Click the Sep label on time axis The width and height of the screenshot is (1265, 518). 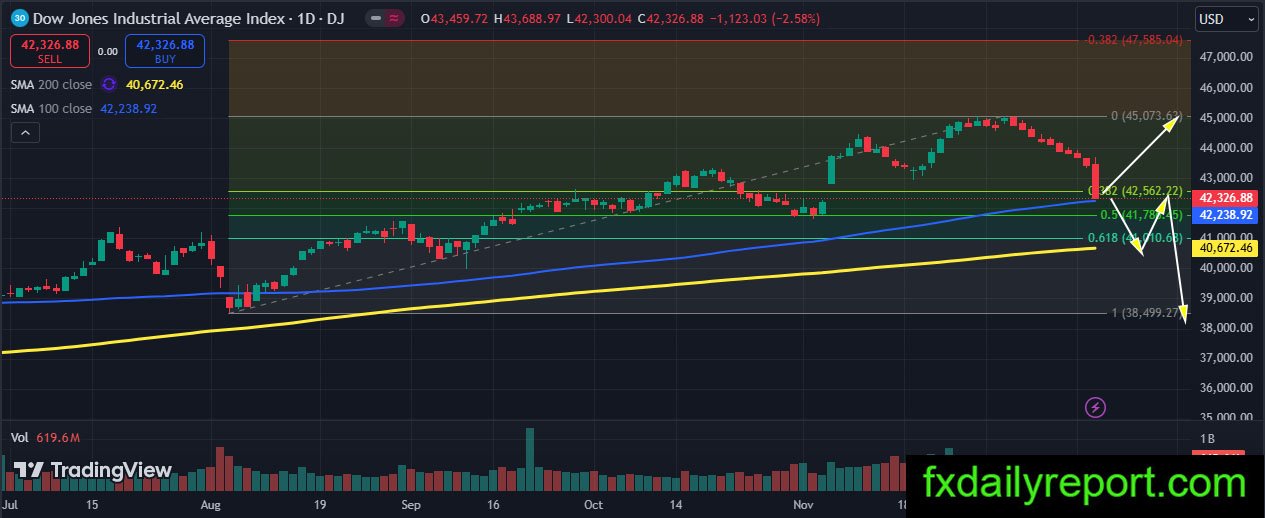(x=413, y=506)
